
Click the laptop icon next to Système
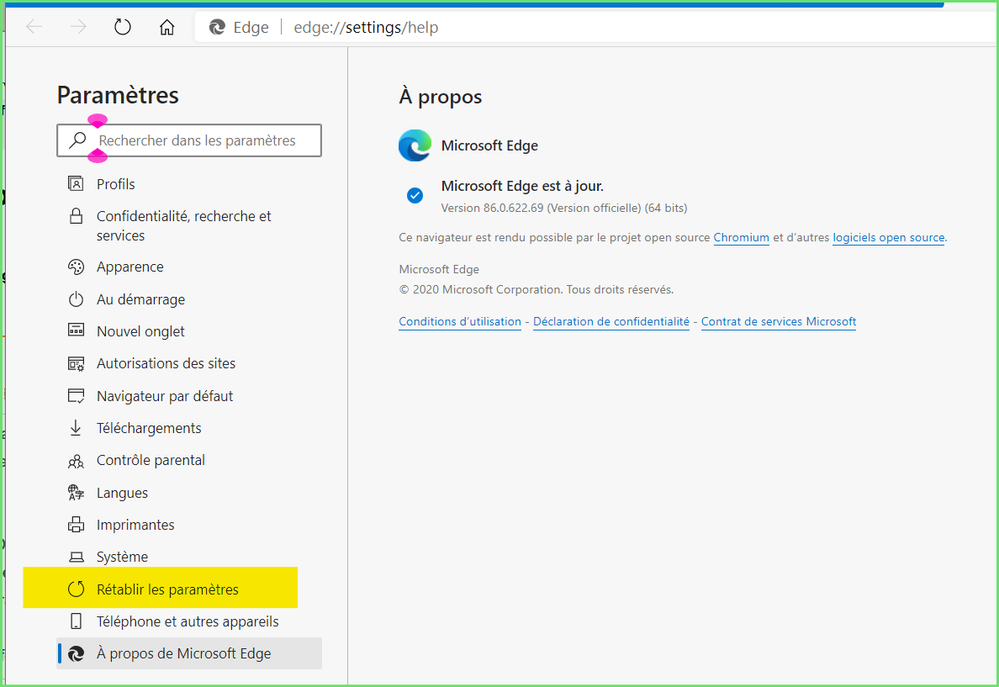pyautogui.click(x=76, y=557)
